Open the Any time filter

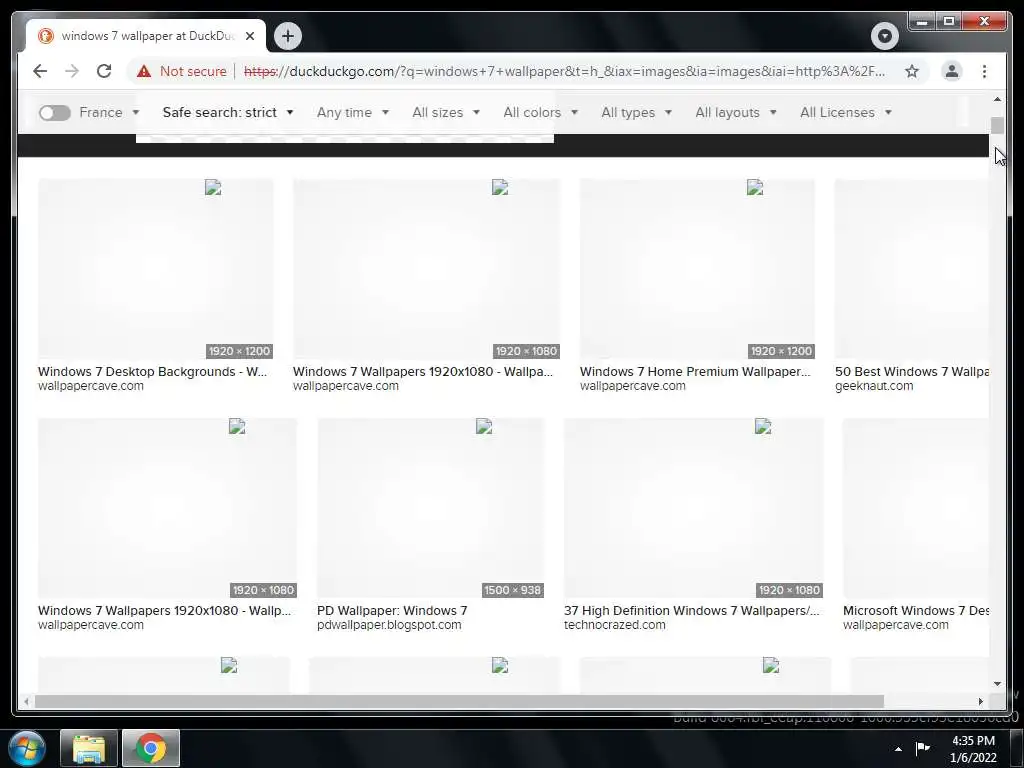353,112
